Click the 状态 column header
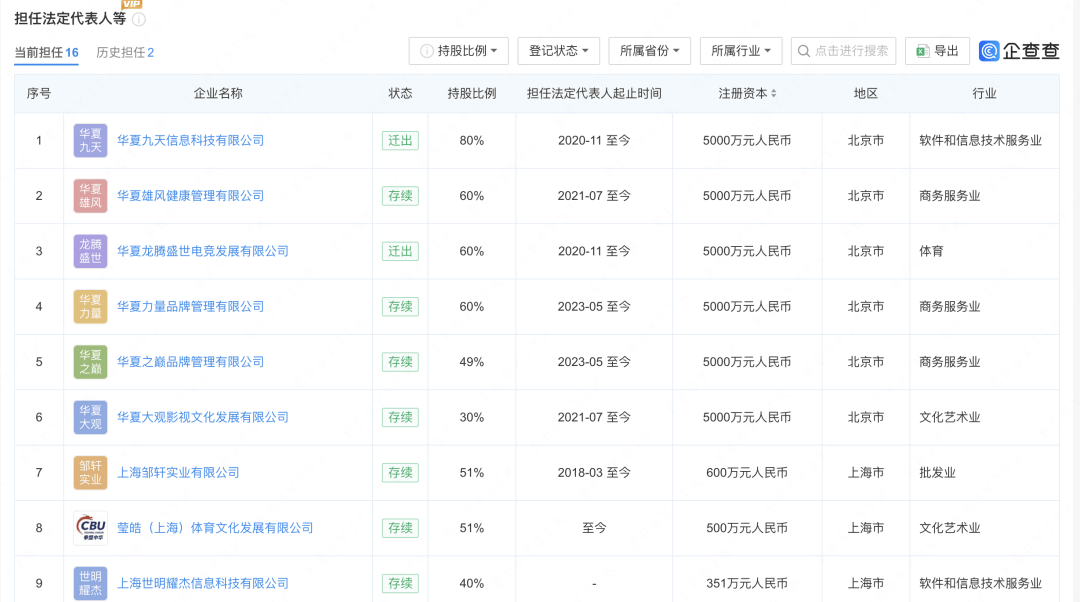1080x602 pixels. (400, 94)
